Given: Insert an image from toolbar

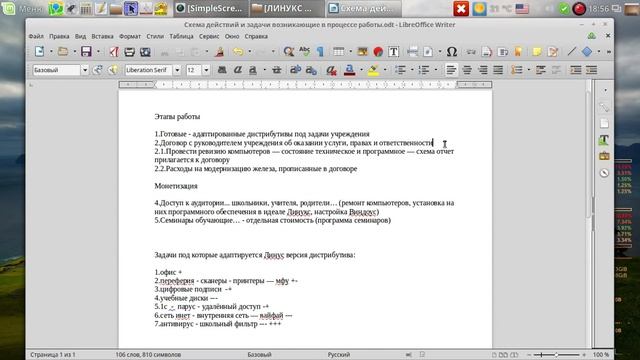Looking at the screenshot, I should (362, 52).
